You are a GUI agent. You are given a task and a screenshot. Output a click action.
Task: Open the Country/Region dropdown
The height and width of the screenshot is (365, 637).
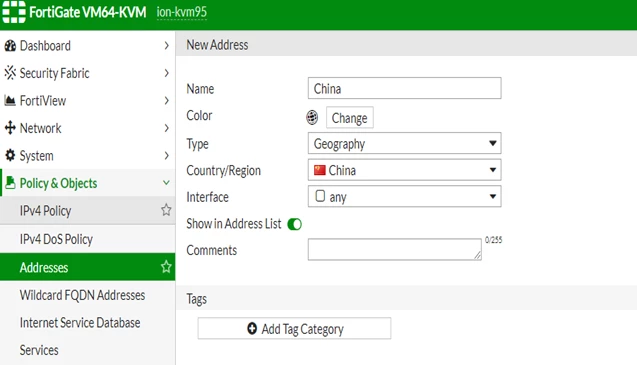tap(405, 170)
